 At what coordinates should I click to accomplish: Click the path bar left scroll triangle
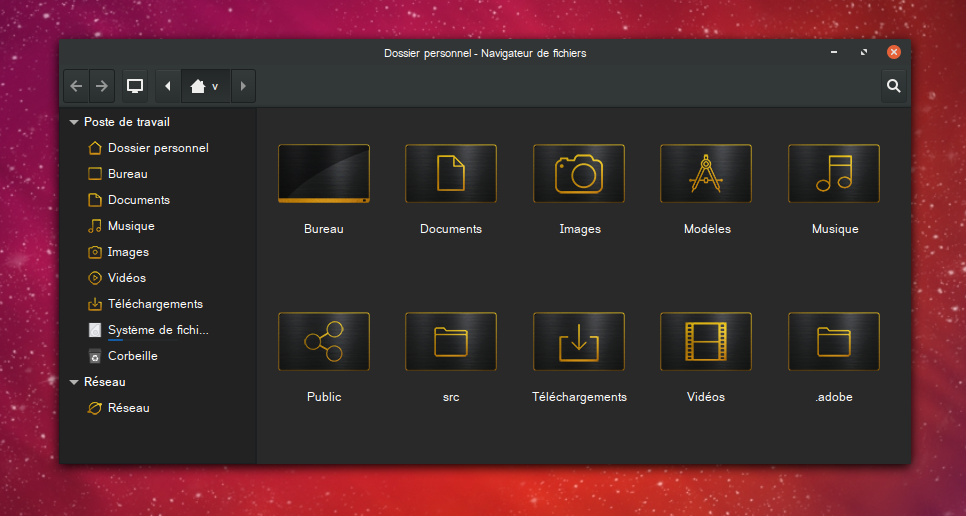[x=168, y=86]
